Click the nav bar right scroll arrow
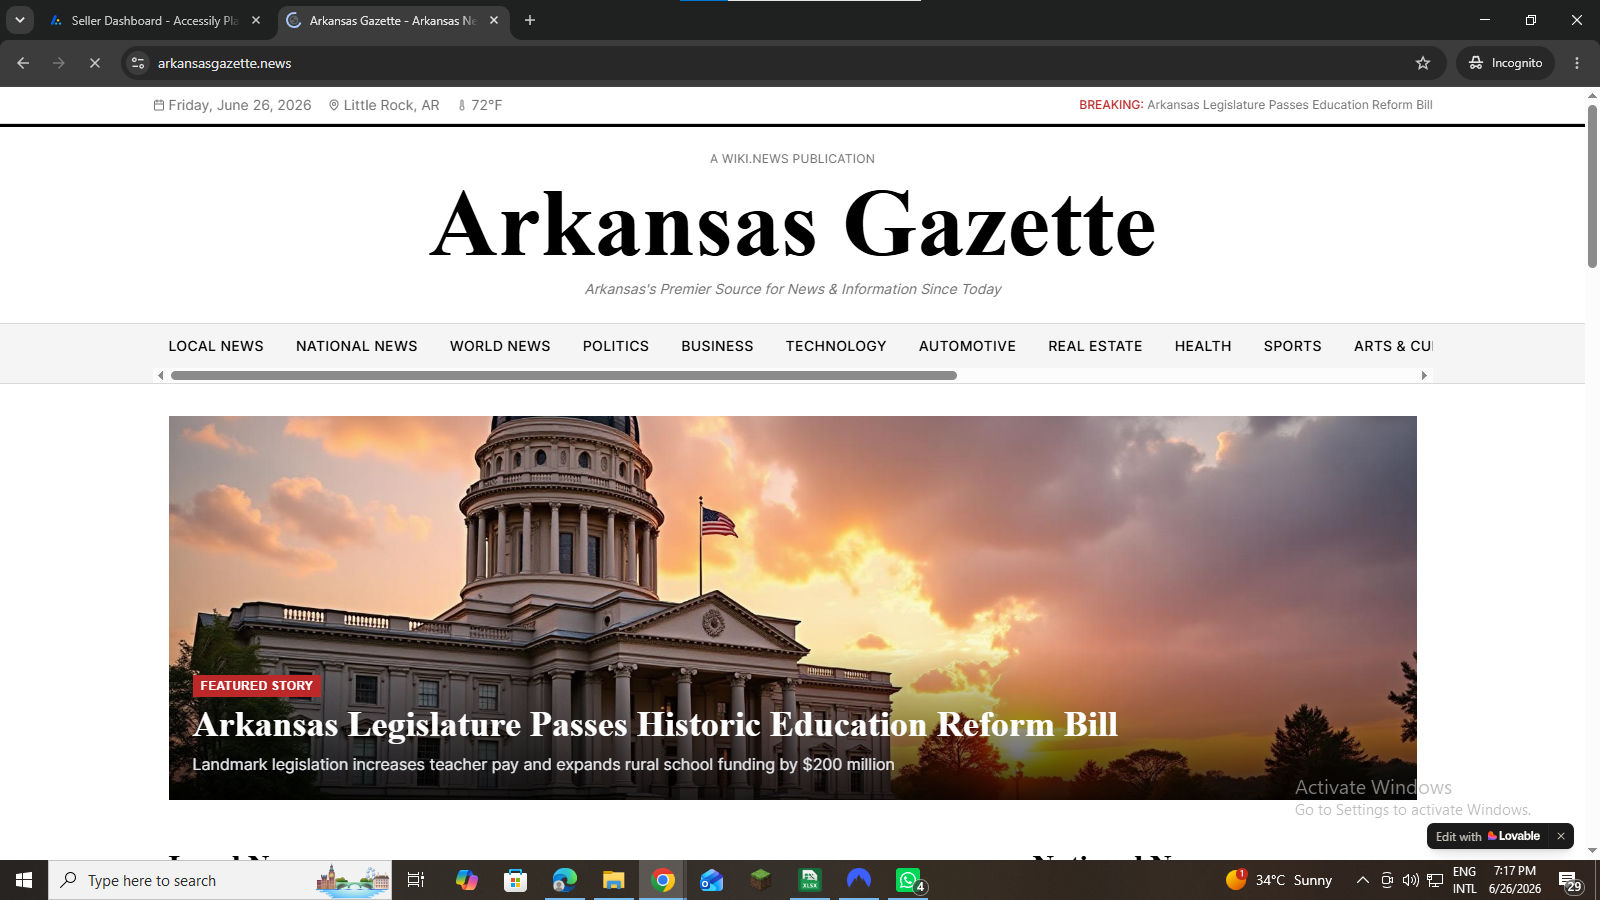1600x900 pixels. (x=1424, y=376)
